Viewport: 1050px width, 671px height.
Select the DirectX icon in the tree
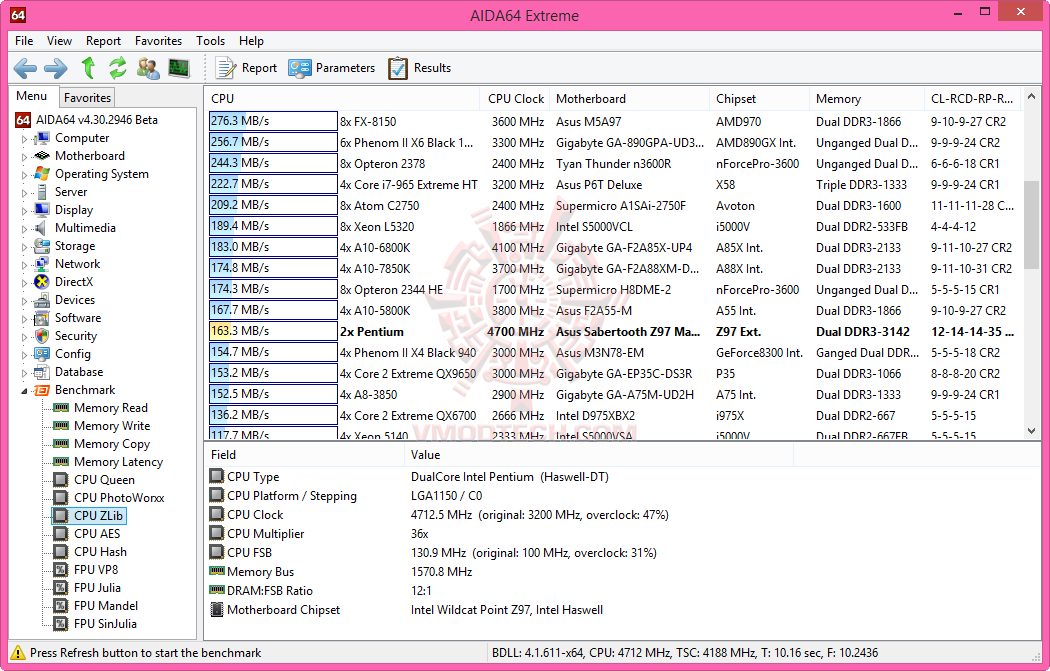point(42,282)
